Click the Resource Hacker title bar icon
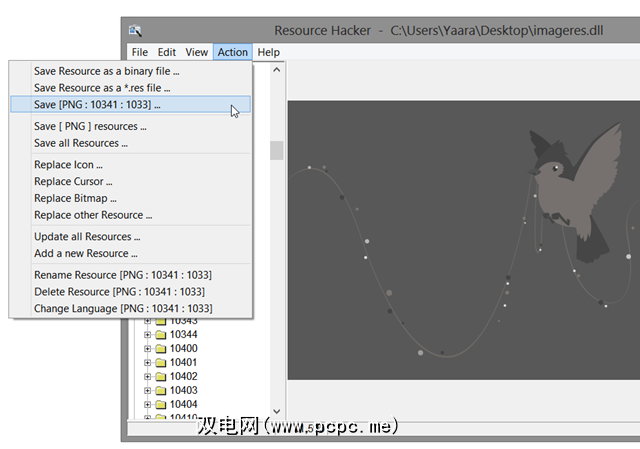 click(x=137, y=30)
